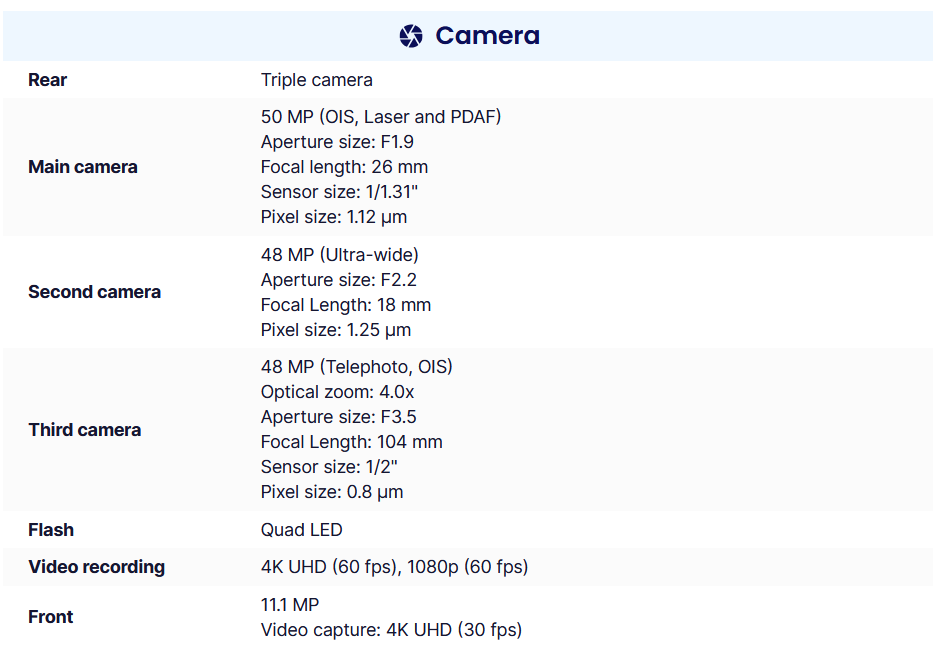The height and width of the screenshot is (672, 935).
Task: Select the Third camera row label
Action: 84,430
